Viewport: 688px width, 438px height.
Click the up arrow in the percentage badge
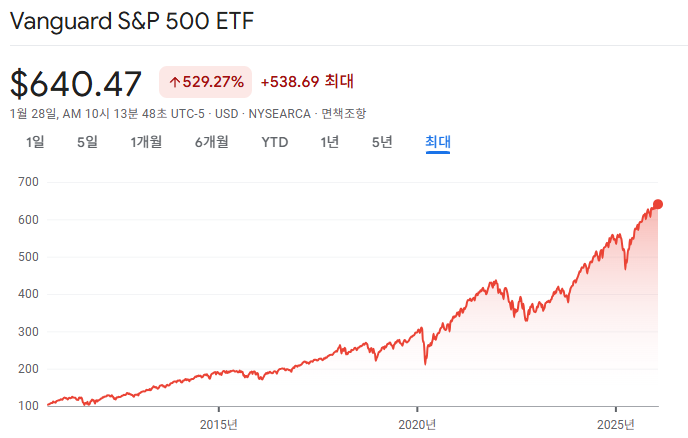174,82
